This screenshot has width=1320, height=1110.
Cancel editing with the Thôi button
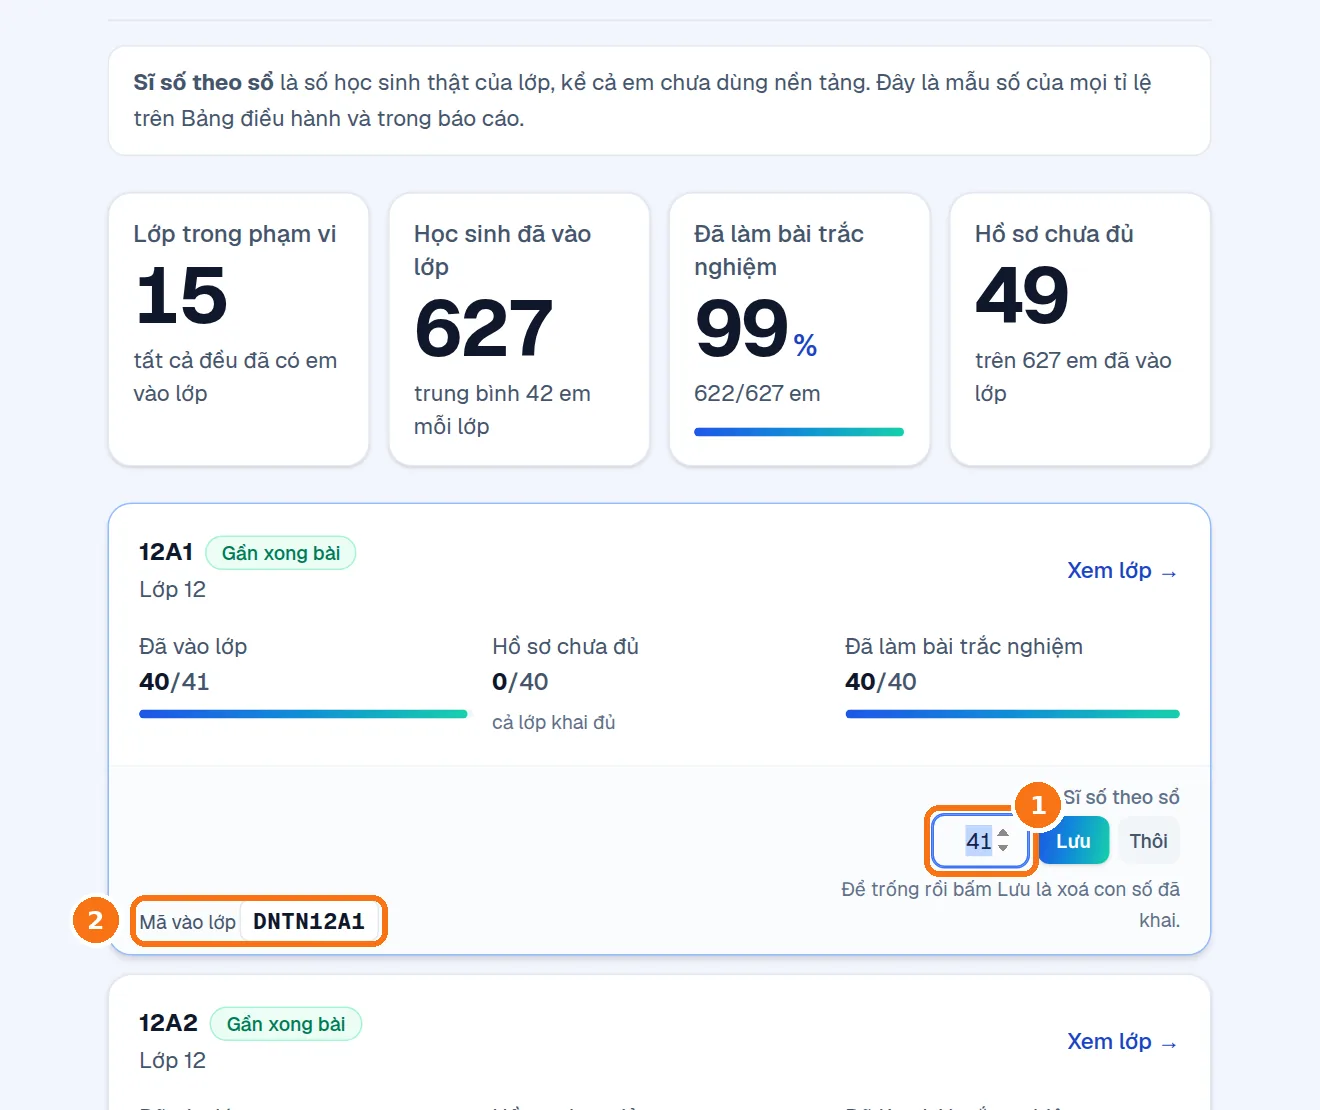tap(1148, 841)
